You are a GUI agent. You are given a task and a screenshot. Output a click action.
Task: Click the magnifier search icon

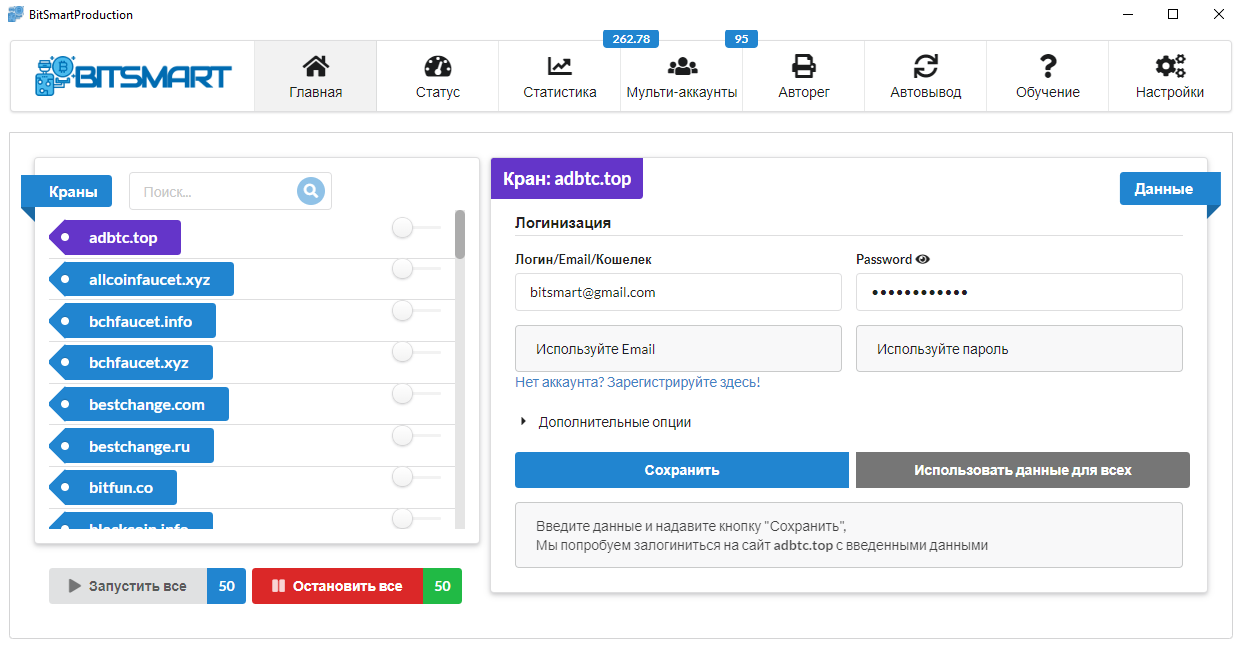tap(311, 191)
